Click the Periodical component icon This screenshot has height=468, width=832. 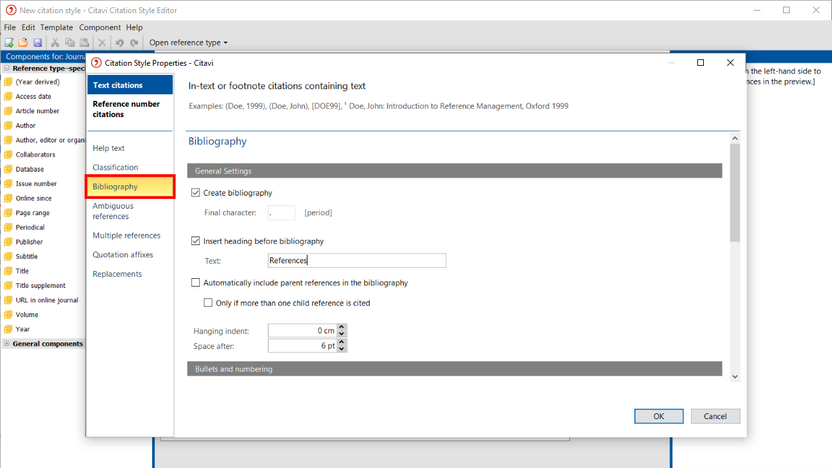[x=8, y=227]
